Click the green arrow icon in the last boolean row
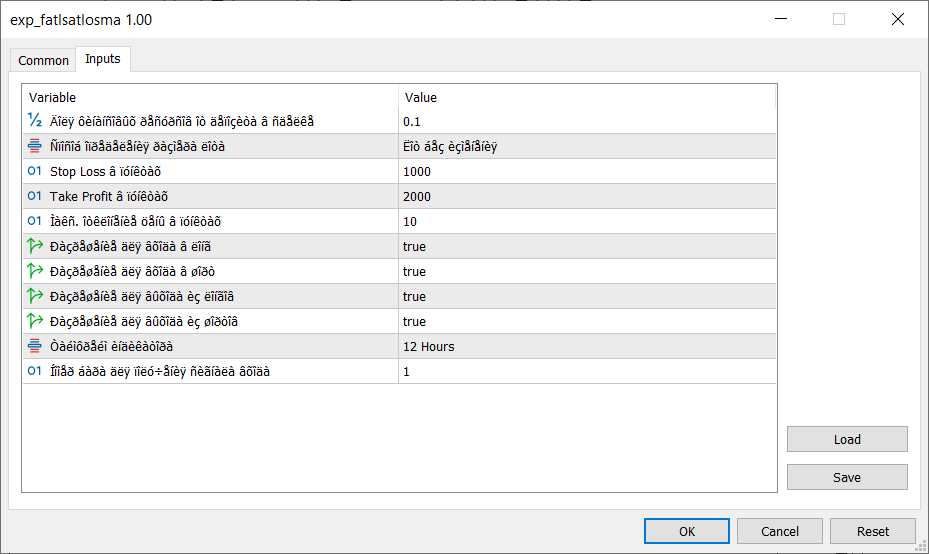929x554 pixels. pyautogui.click(x=35, y=322)
